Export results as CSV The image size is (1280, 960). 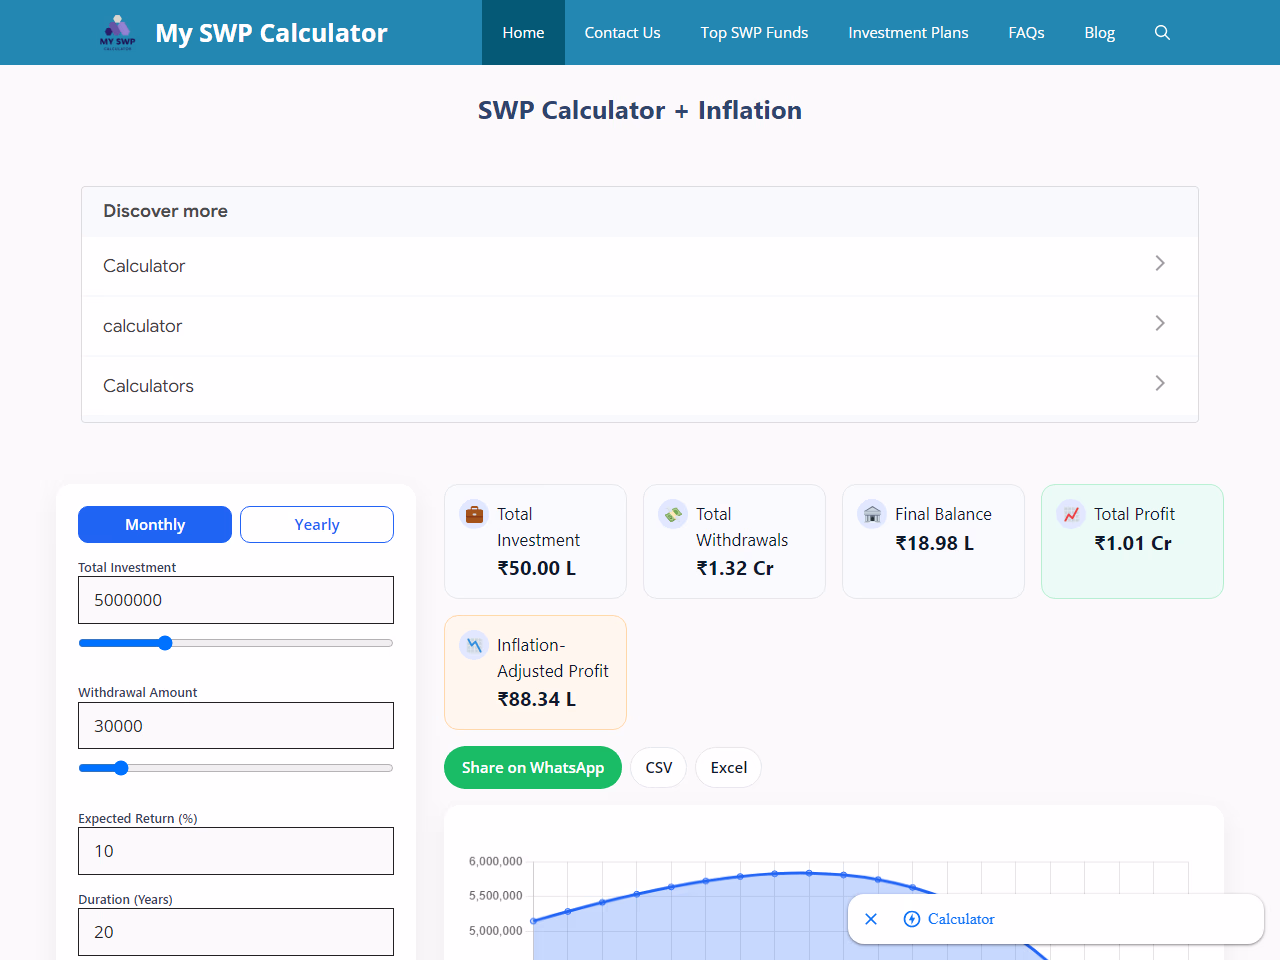tap(659, 768)
